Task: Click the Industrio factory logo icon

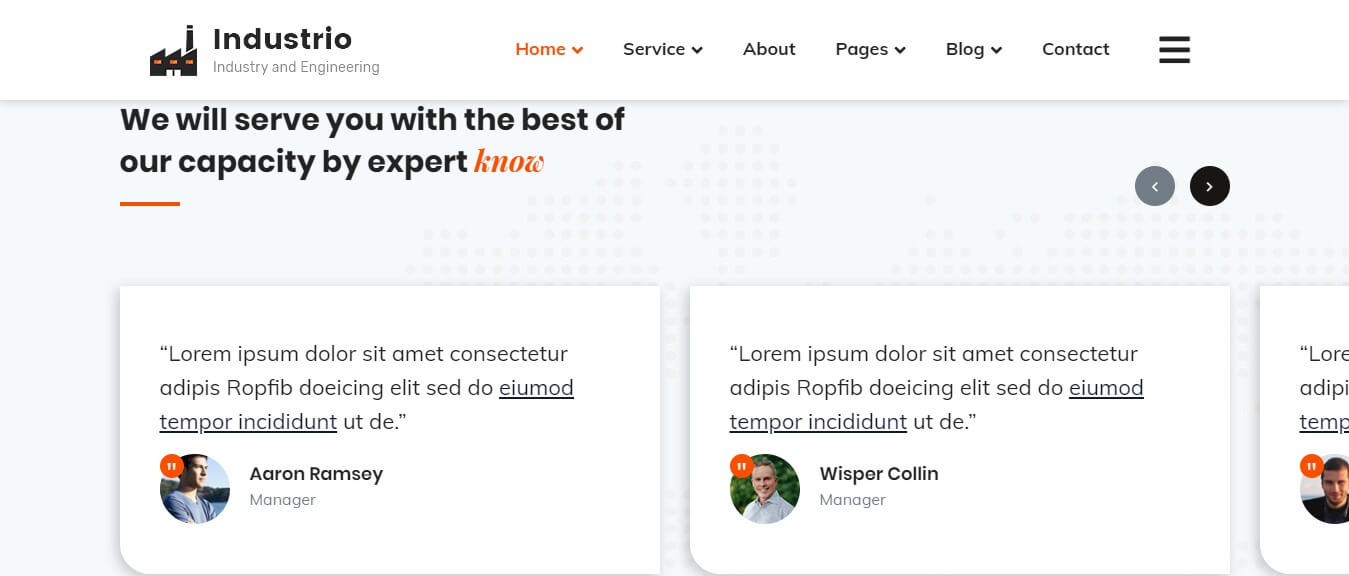Action: 173,52
